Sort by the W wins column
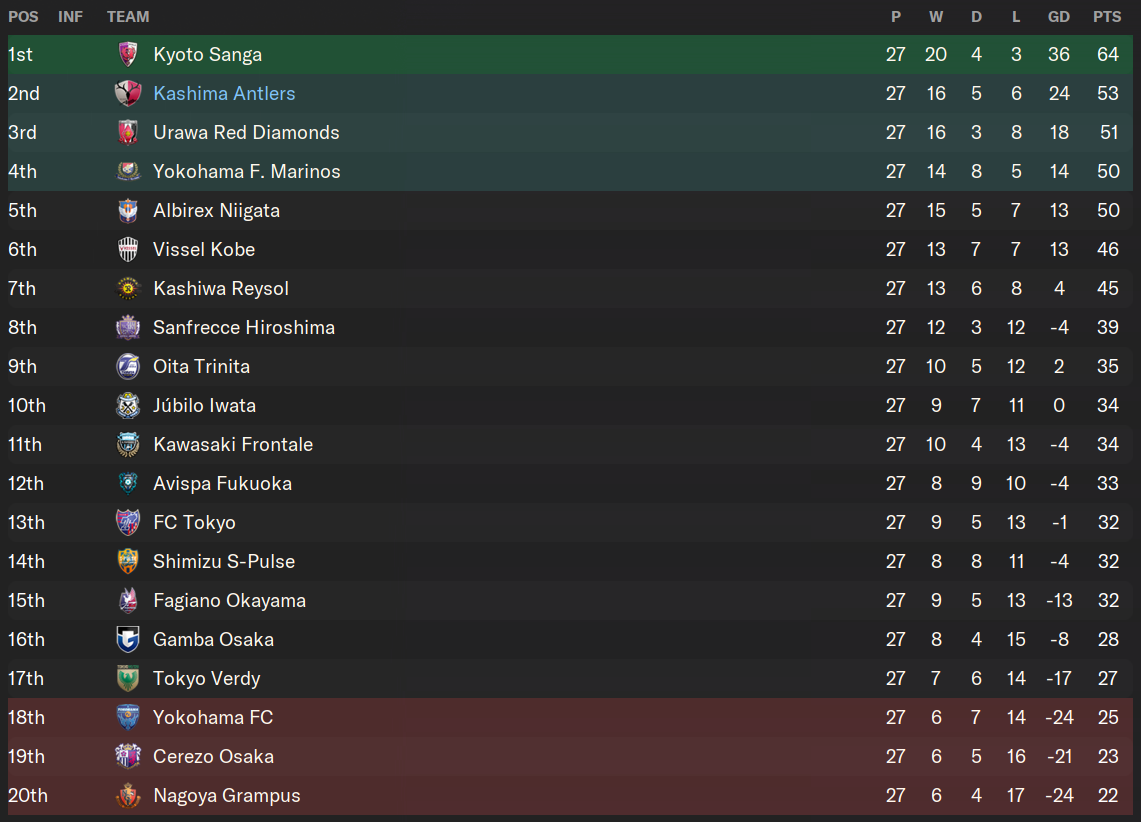 (x=936, y=17)
